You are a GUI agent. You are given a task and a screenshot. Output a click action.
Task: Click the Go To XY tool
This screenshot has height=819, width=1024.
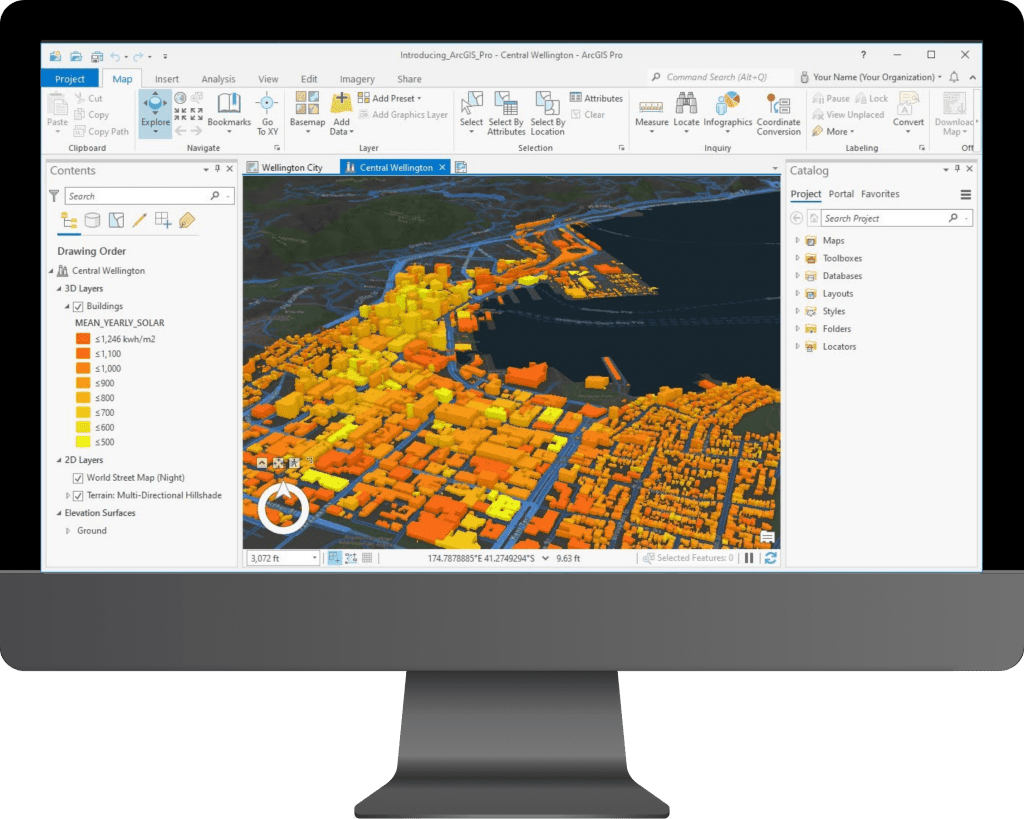pos(267,112)
